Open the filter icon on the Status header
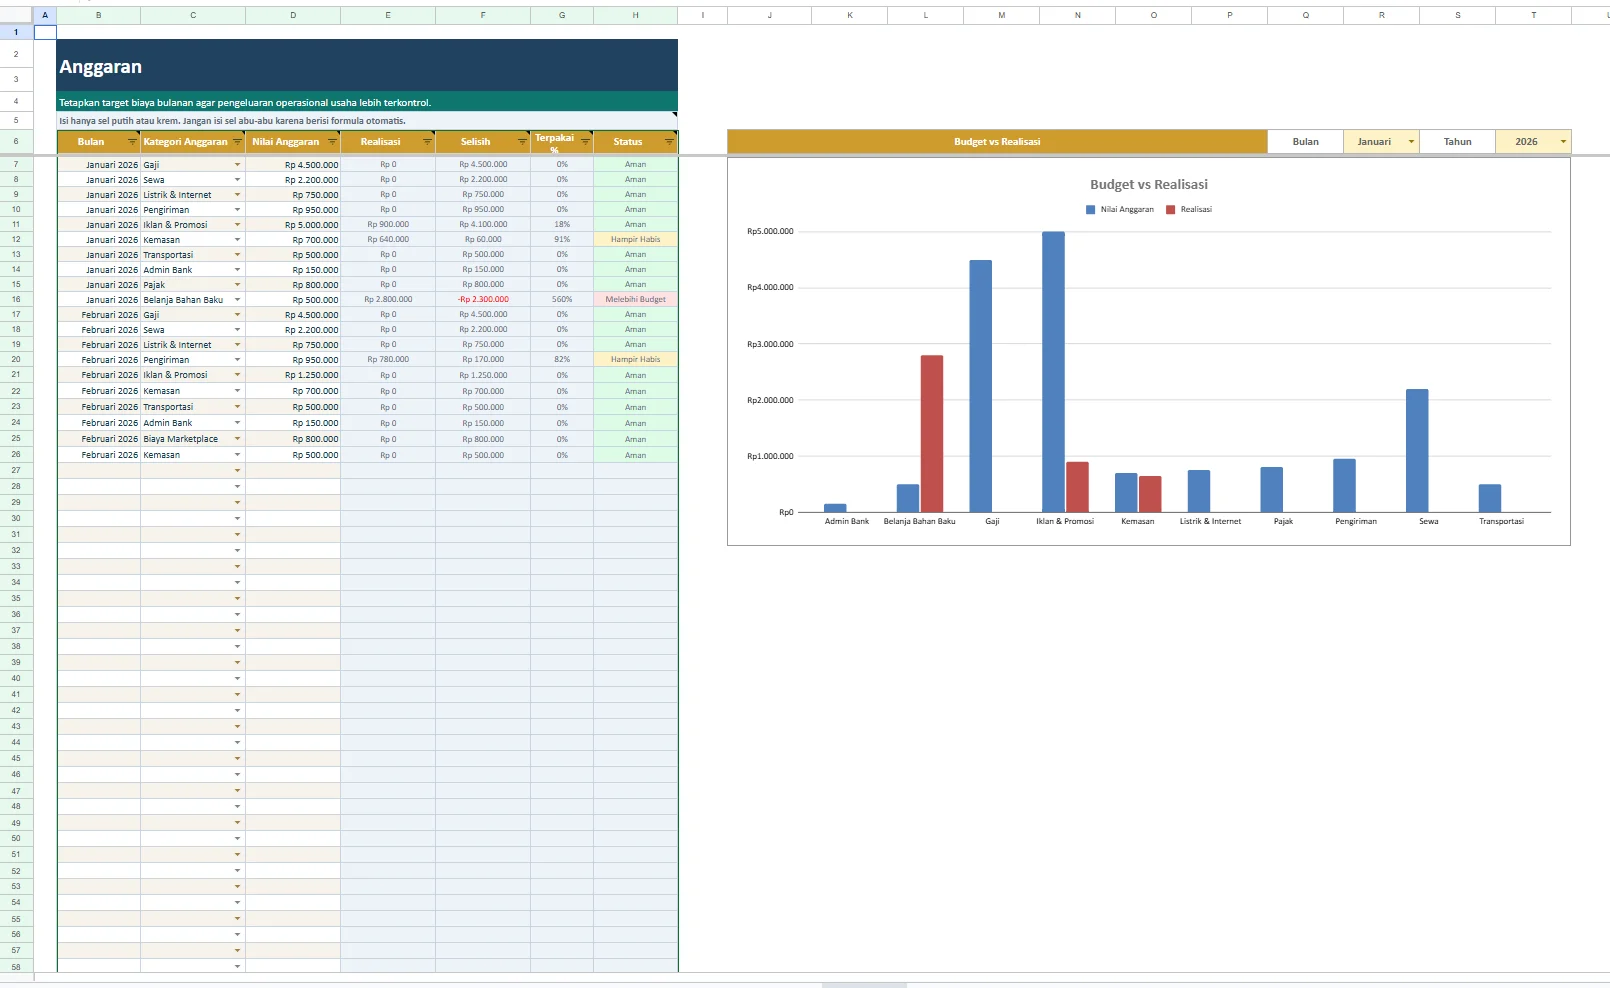The width and height of the screenshot is (1610, 988). (669, 142)
